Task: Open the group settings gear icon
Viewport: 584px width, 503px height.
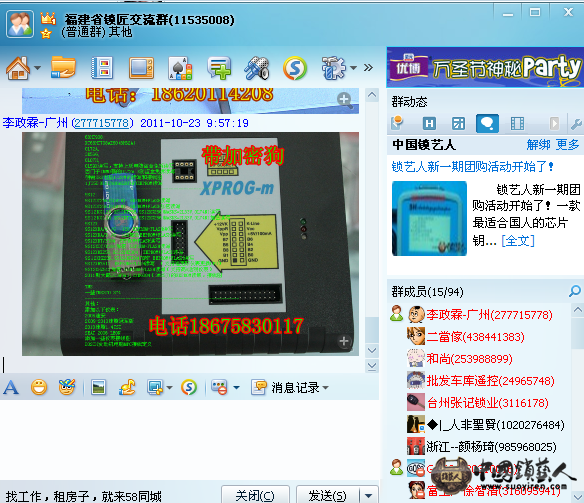Action: point(333,68)
